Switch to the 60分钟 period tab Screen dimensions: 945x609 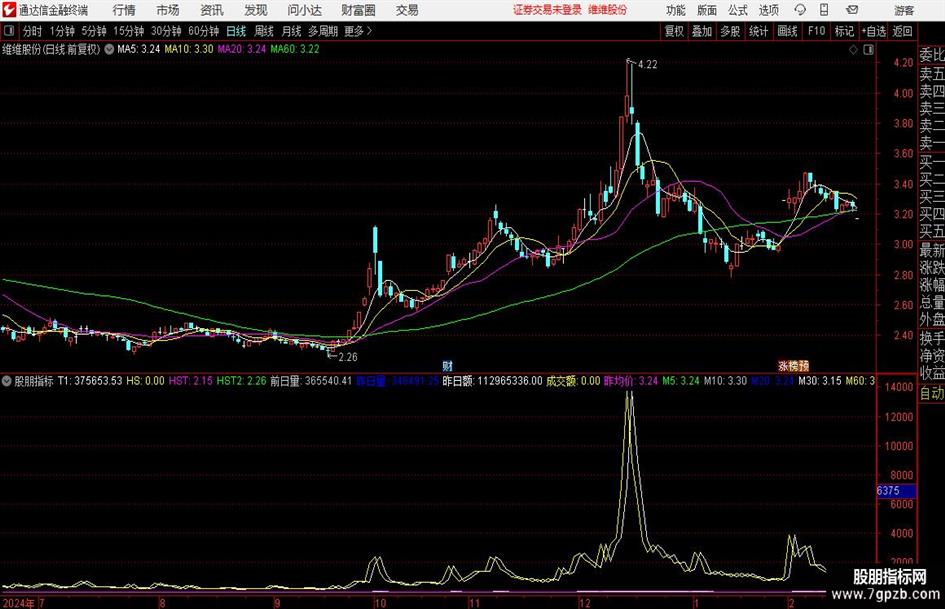[x=204, y=31]
